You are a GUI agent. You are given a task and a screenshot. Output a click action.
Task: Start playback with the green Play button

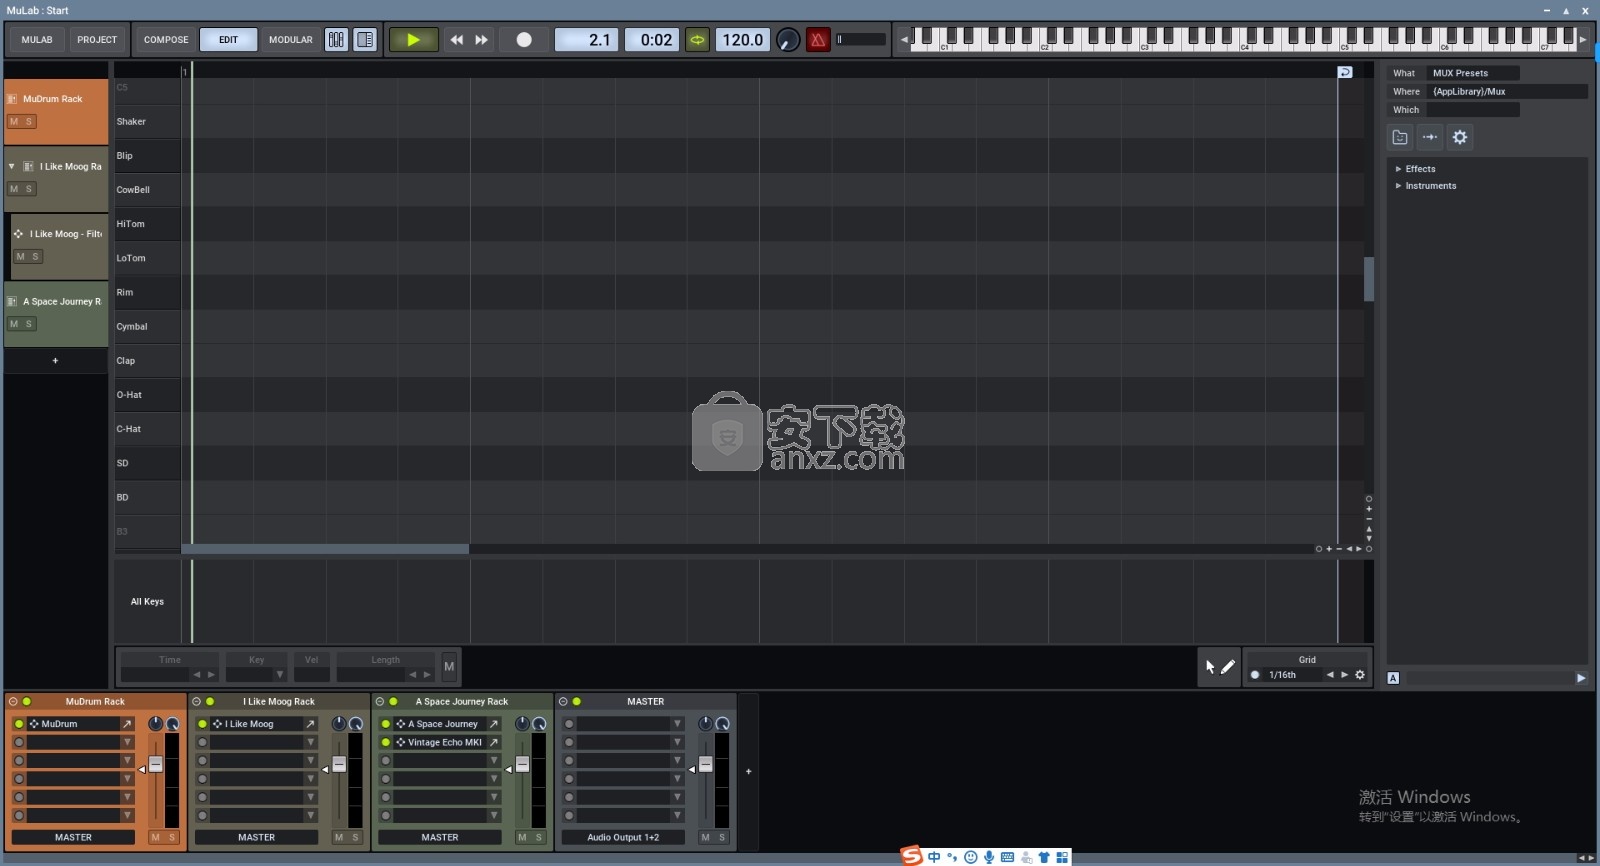(413, 40)
